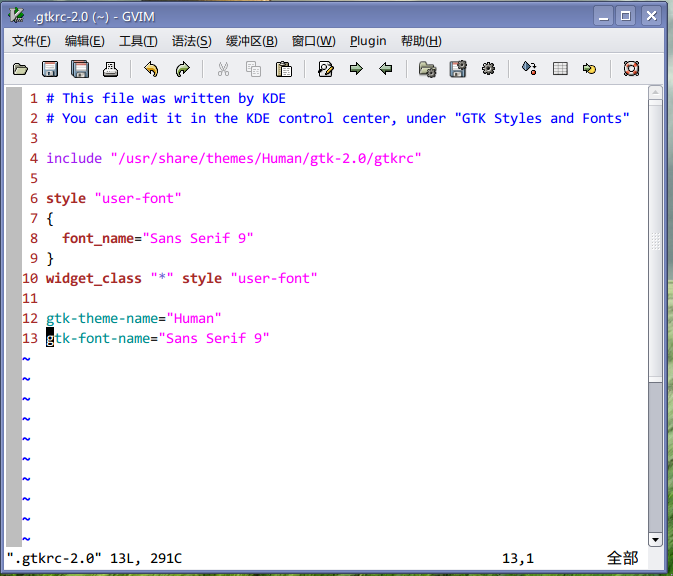Image resolution: width=673 pixels, height=576 pixels.
Task: Click the scrollbar down arrow
Action: pos(655,540)
